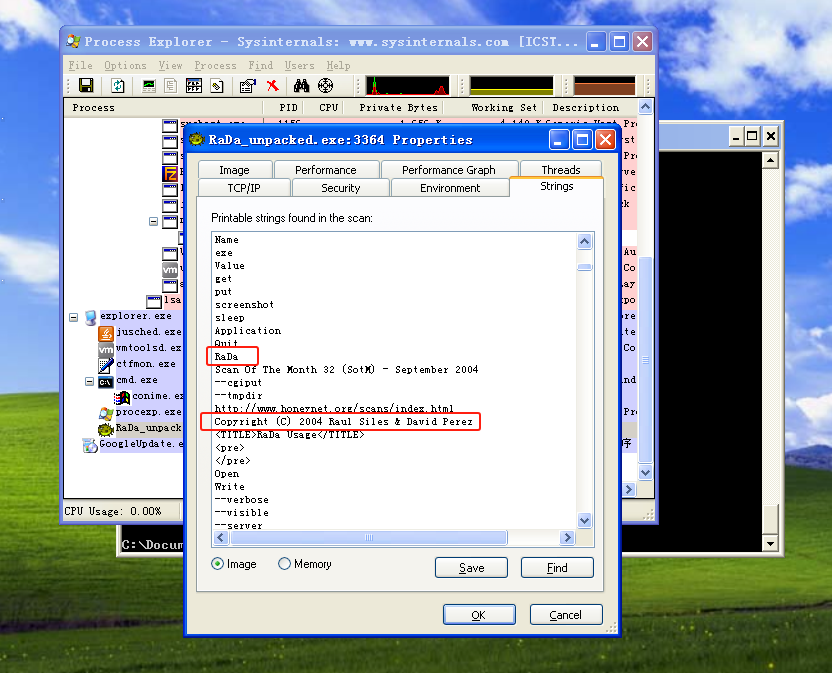Collapse the explorer.exe tree node
The height and width of the screenshot is (673, 832).
[74, 317]
